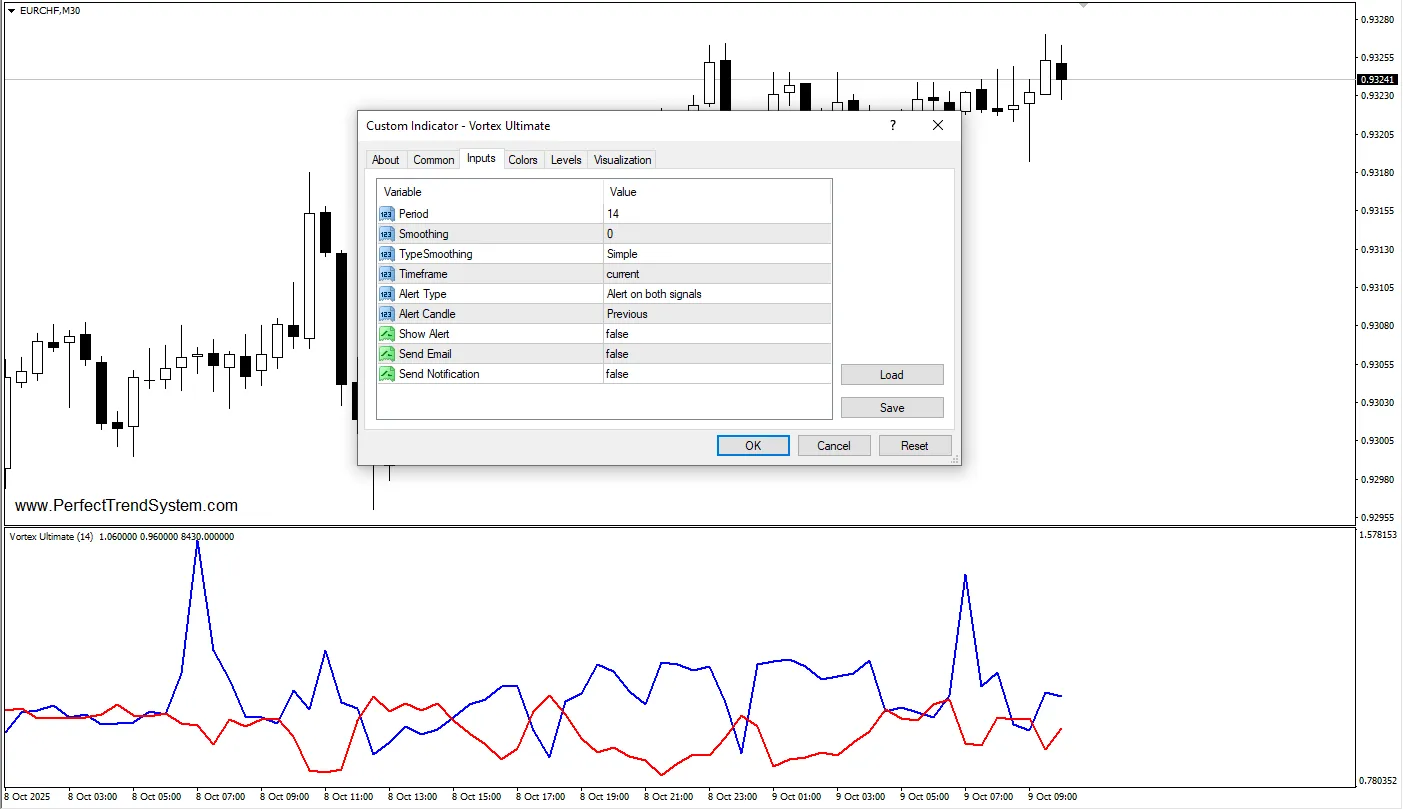The height and width of the screenshot is (809, 1403).
Task: Click the Load button
Action: tap(891, 375)
